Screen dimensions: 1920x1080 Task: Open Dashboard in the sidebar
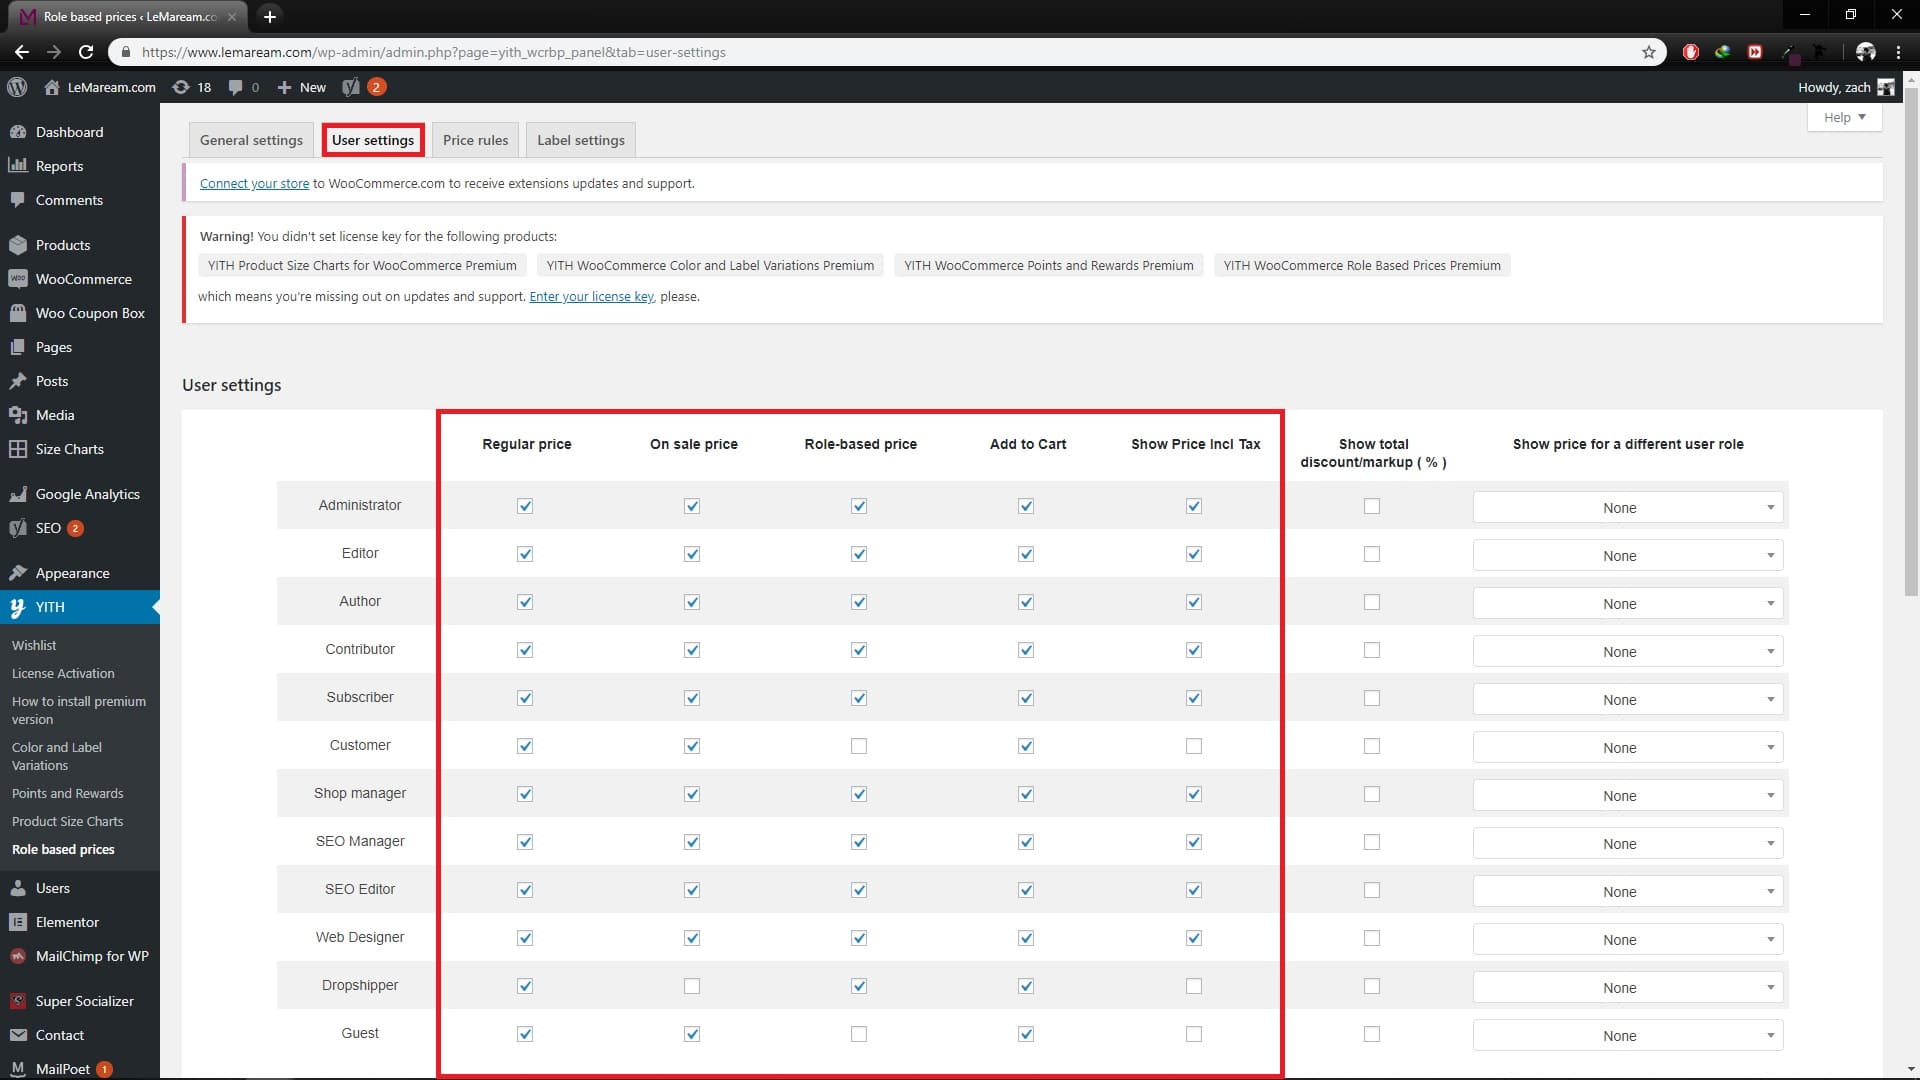(x=69, y=132)
